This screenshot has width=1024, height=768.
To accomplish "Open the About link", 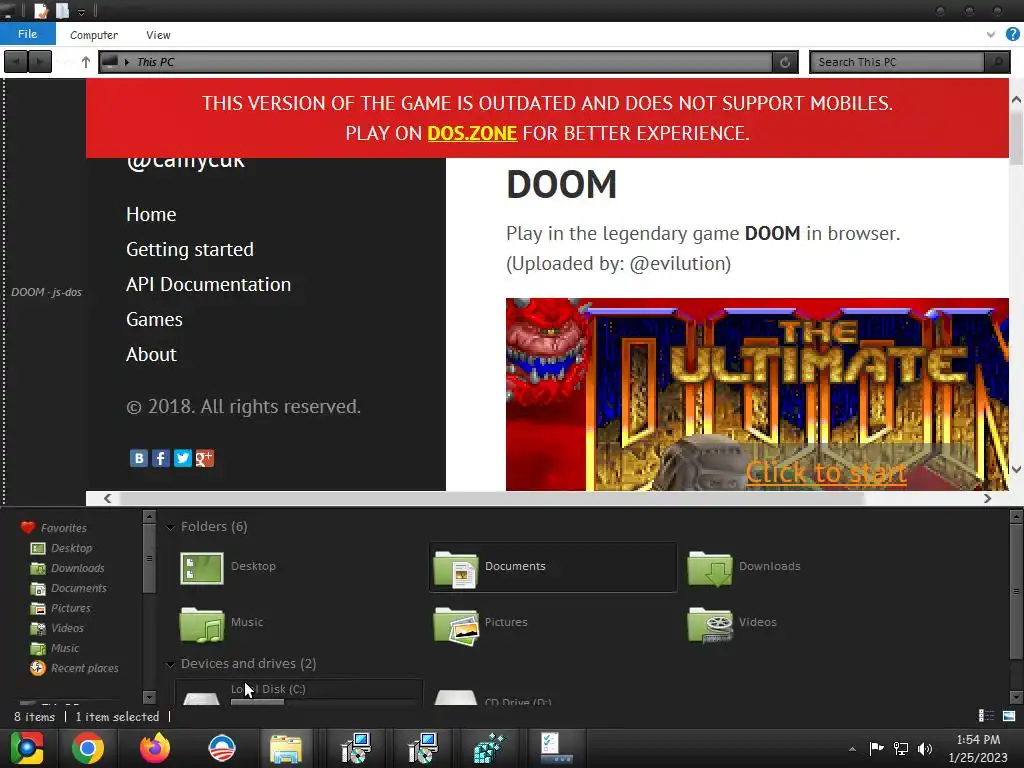I will point(151,354).
